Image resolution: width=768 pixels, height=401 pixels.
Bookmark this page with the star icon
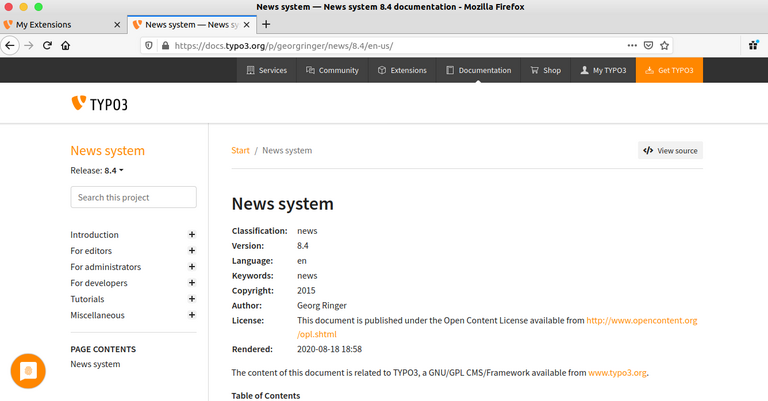tap(665, 45)
